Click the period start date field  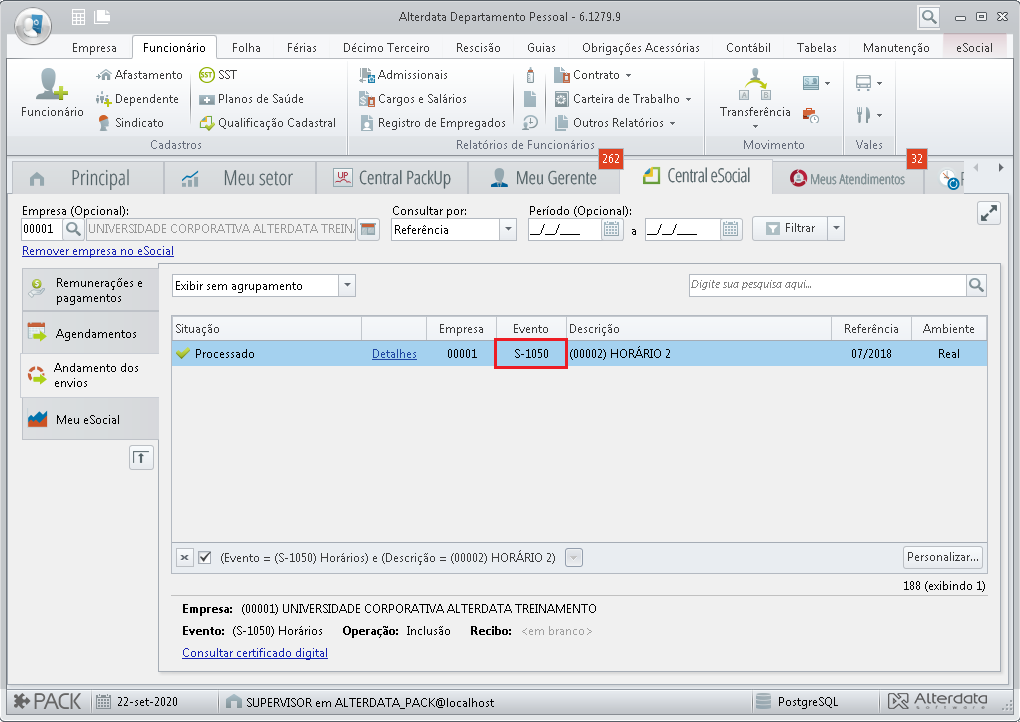(565, 229)
